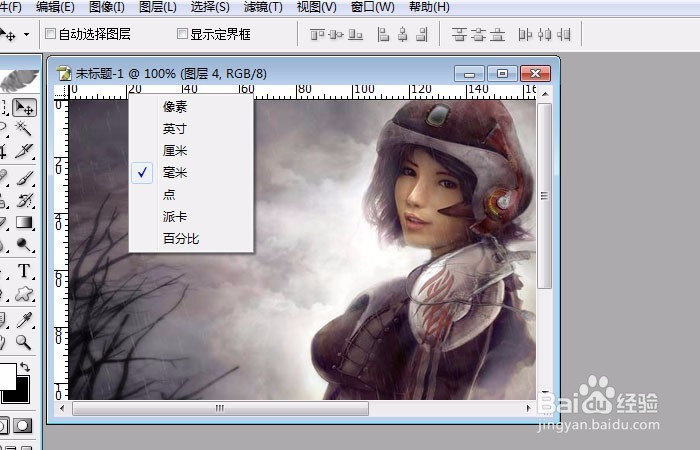
Task: Switch to Quick Mask mode
Action: tap(22, 425)
